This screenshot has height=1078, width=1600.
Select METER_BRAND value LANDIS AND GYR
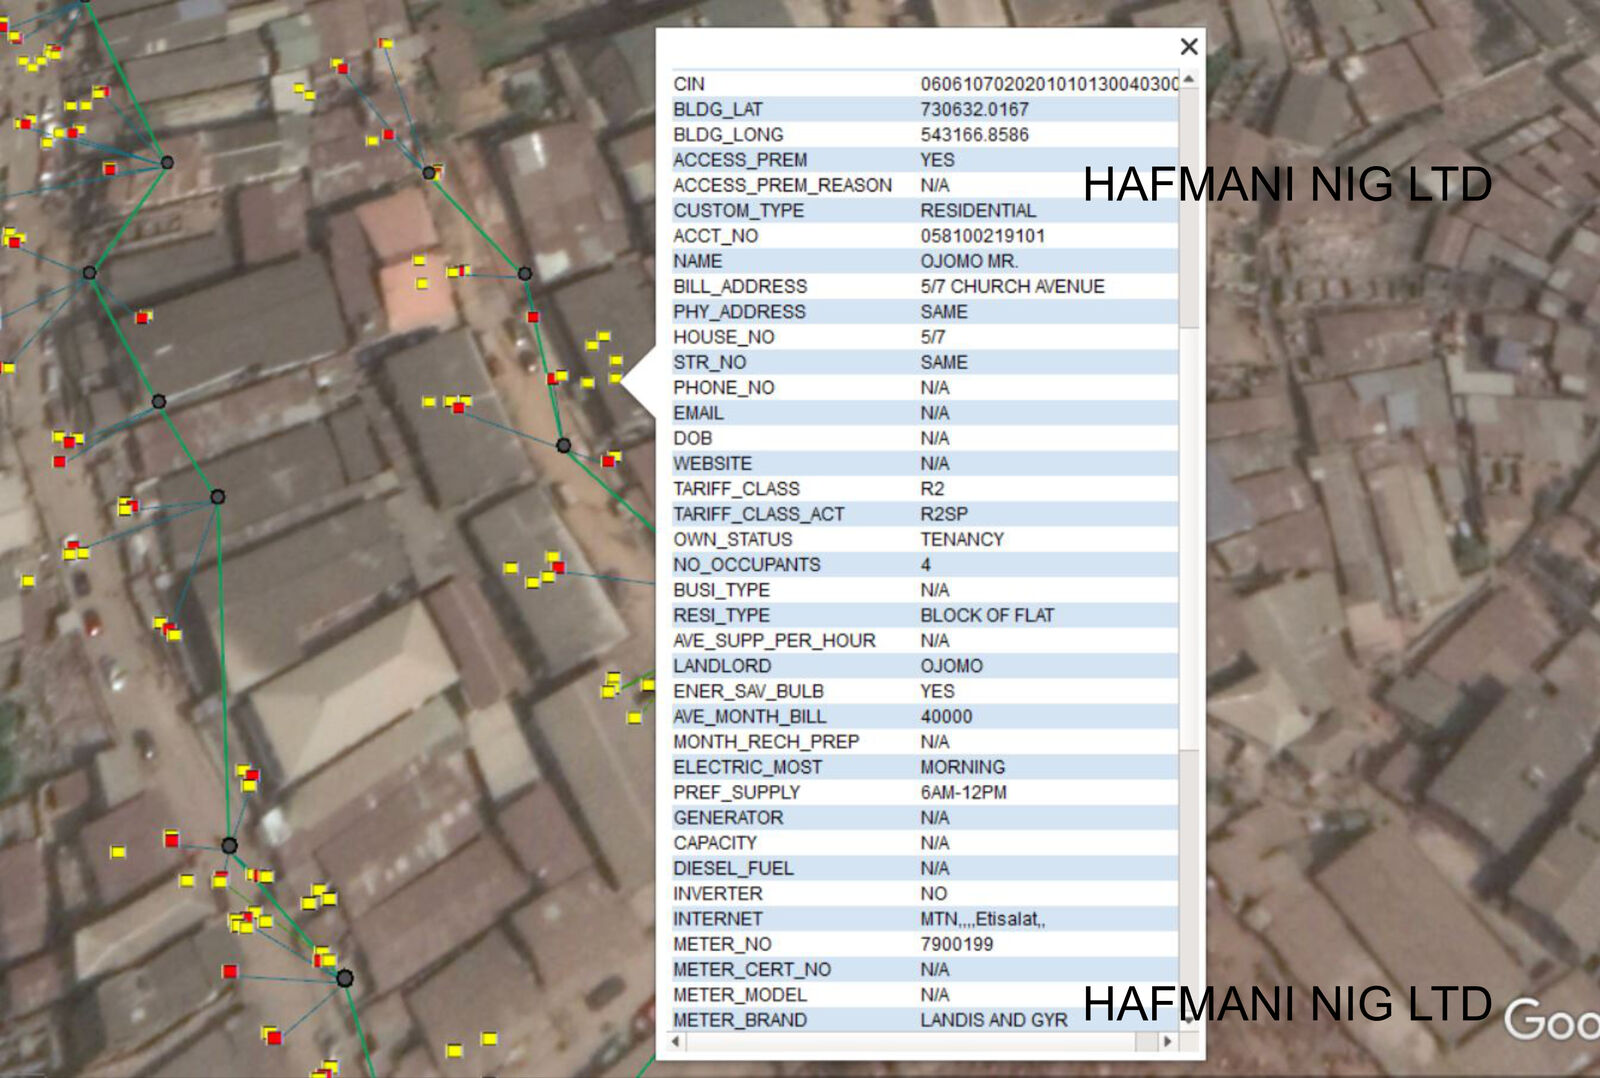pos(993,1020)
